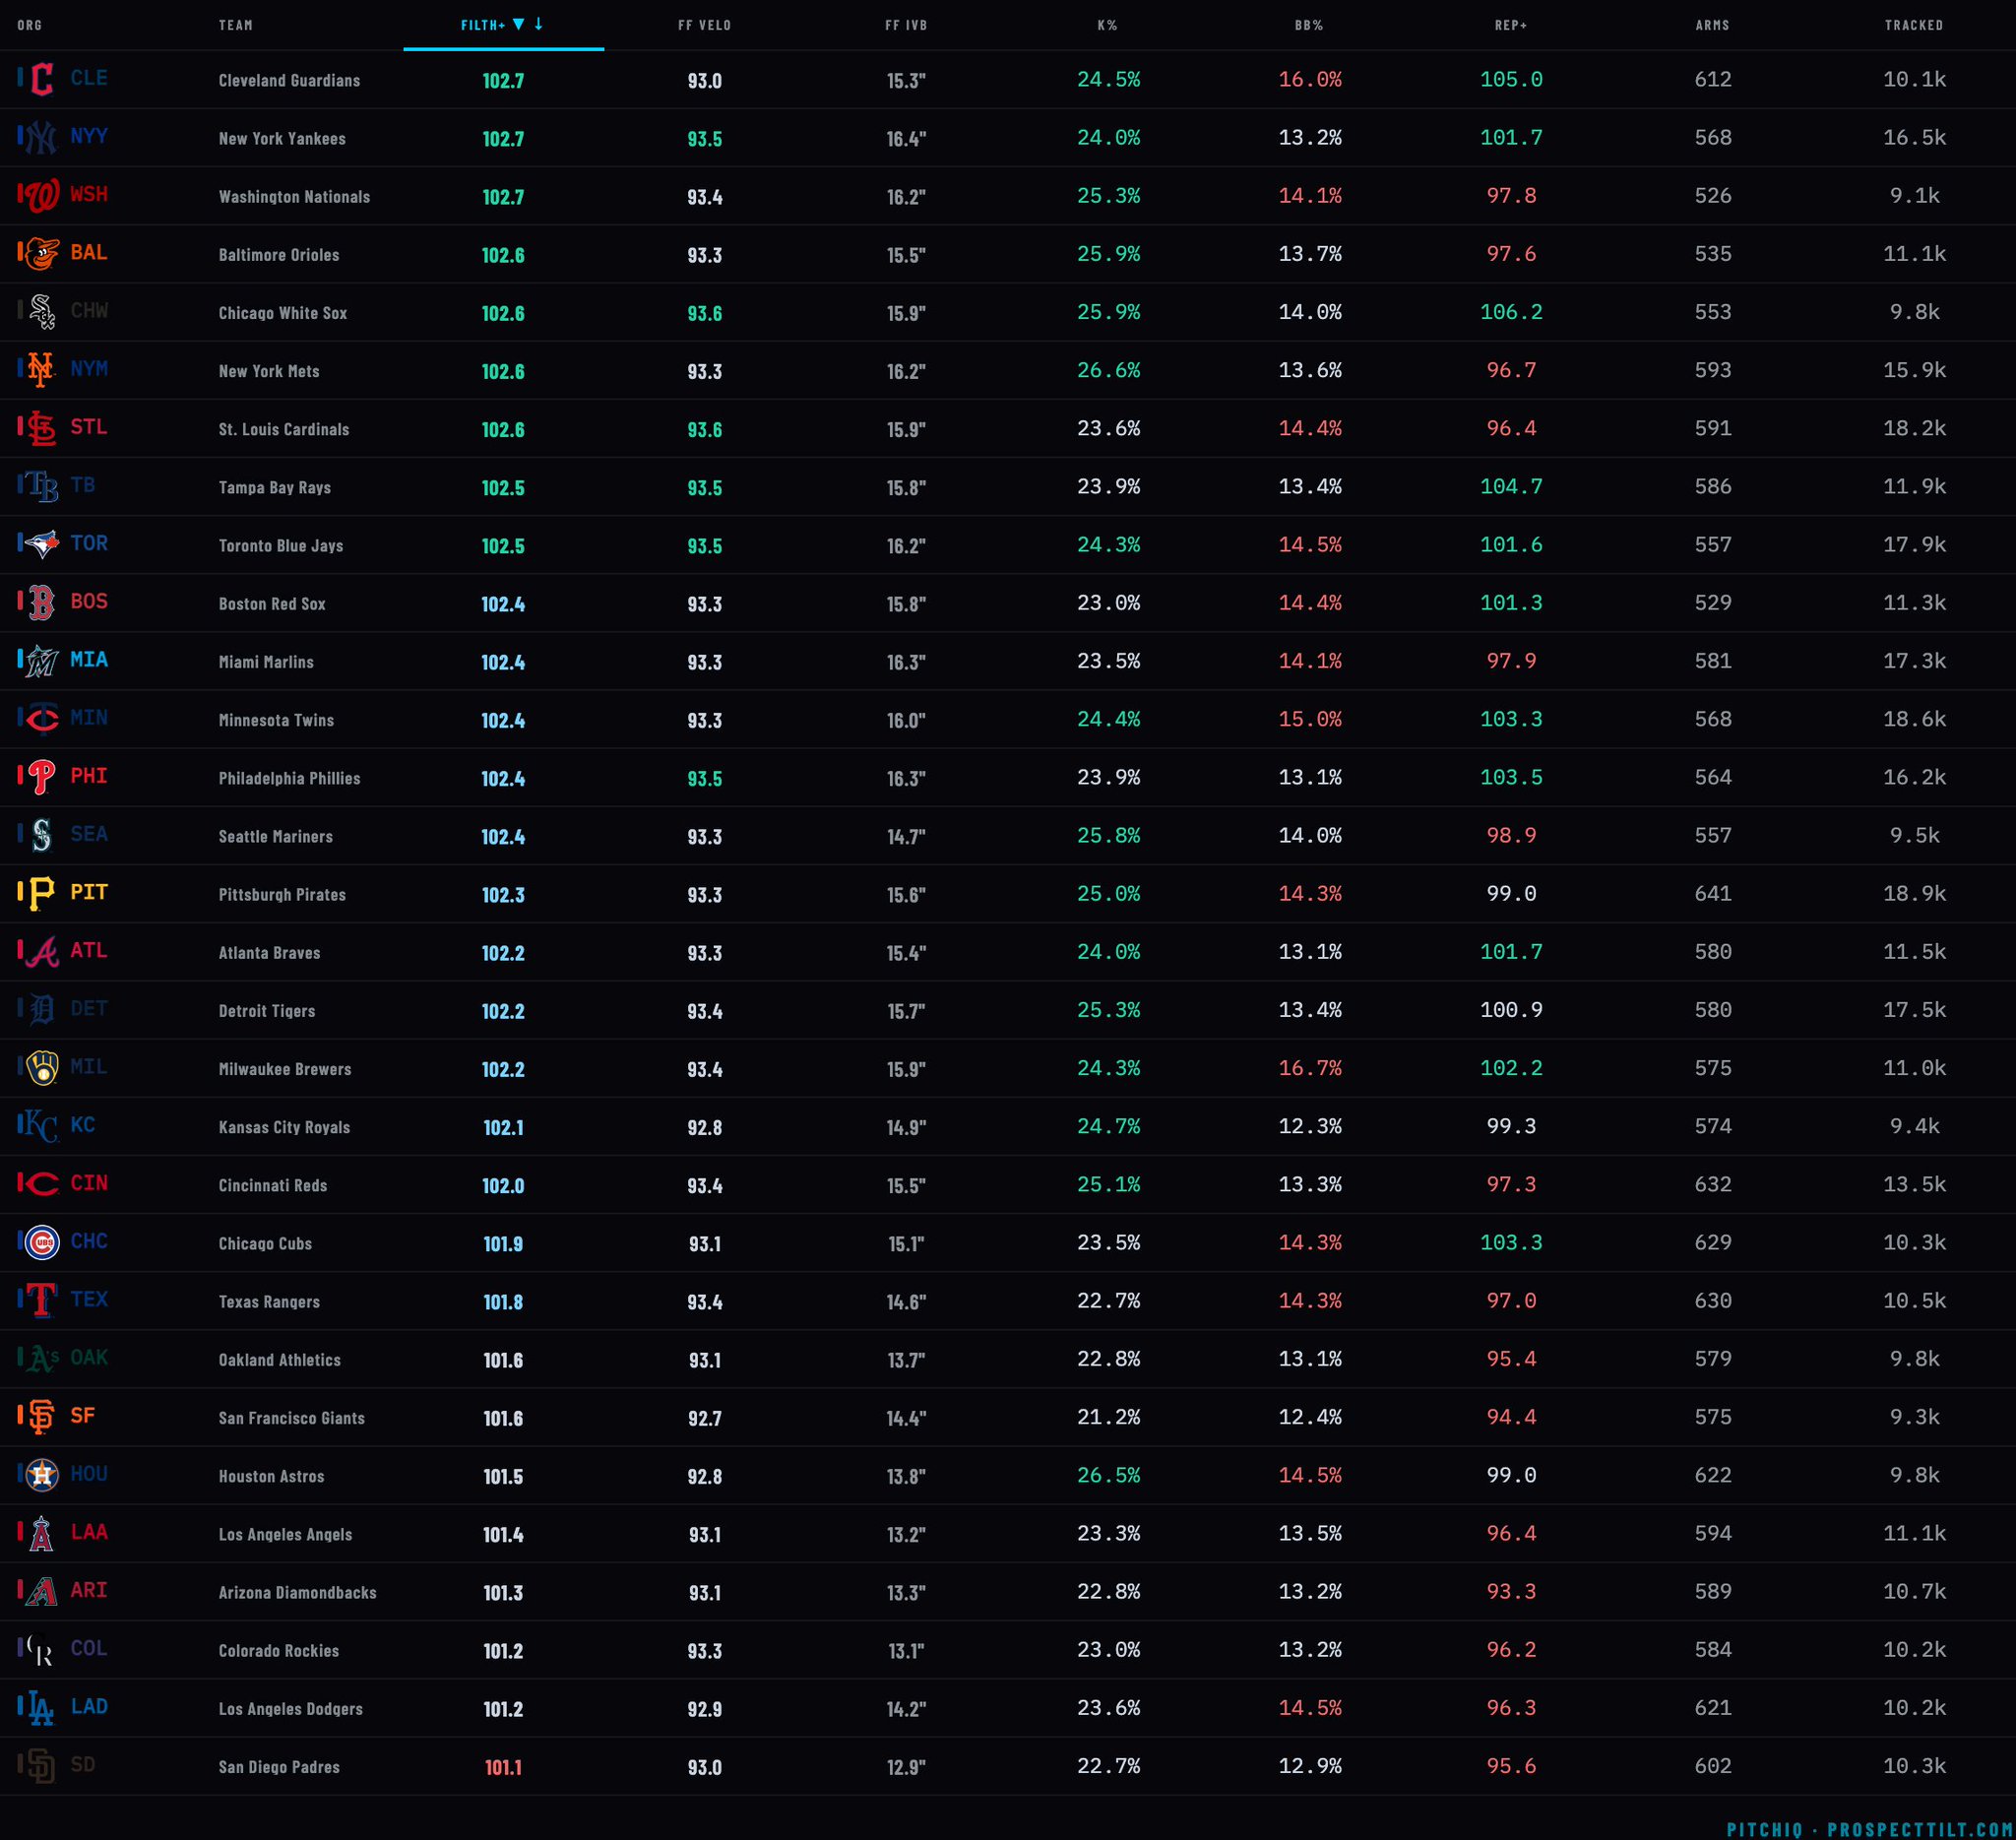The height and width of the screenshot is (1840, 2016).
Task: Sort by ORG column header
Action: pos(30,25)
